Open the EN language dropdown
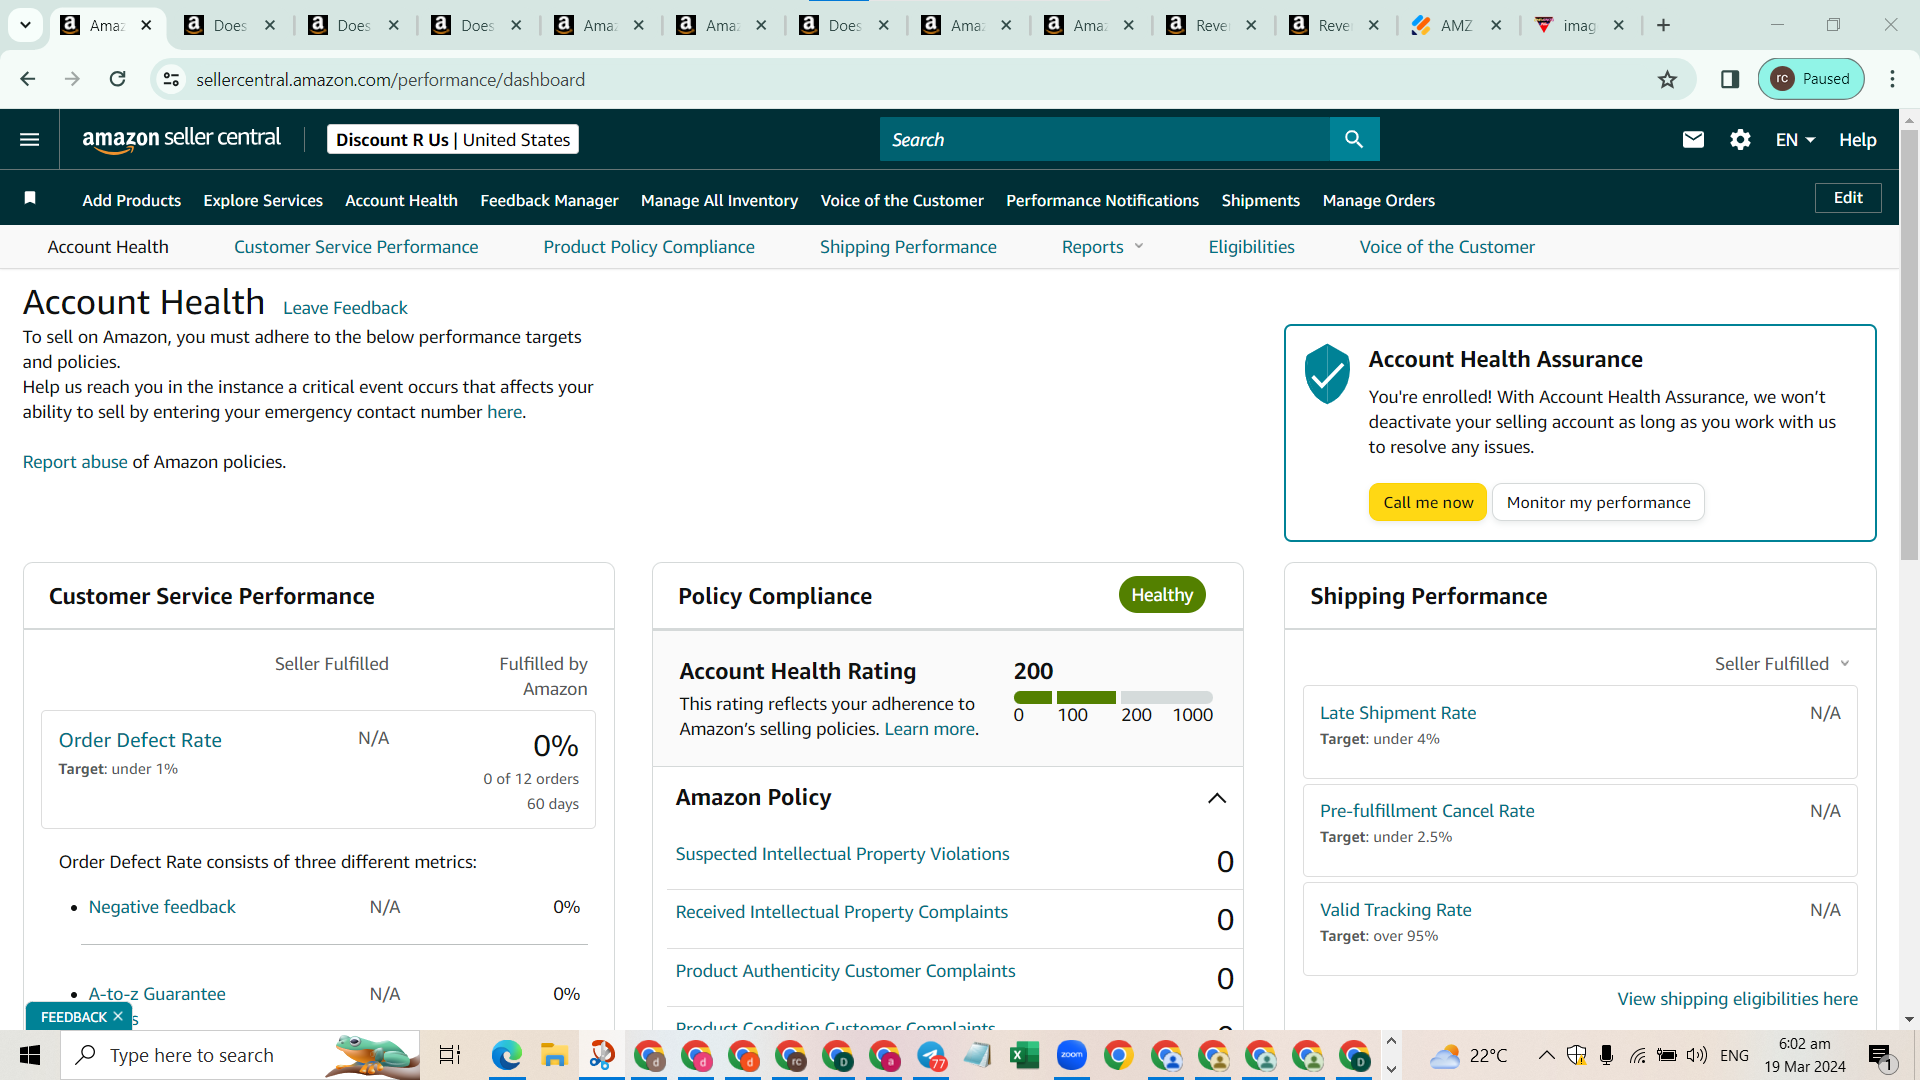This screenshot has width=1920, height=1080. (x=1795, y=140)
